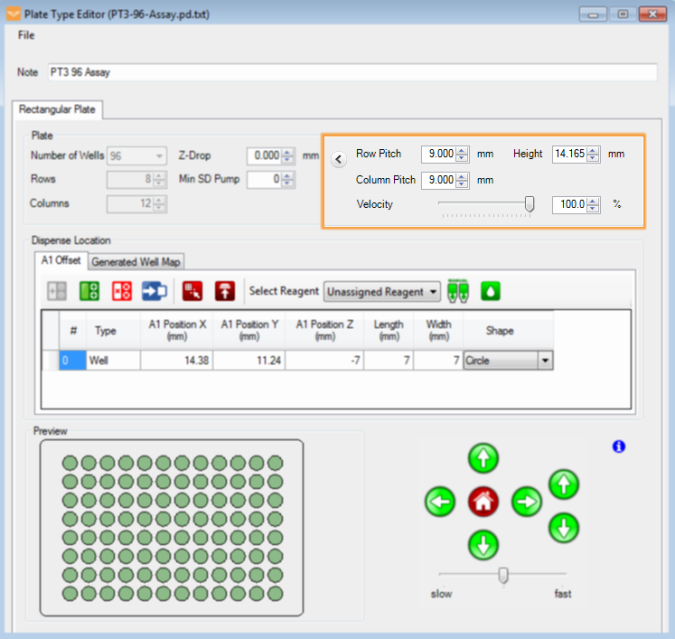
Task: Collapse panel using the left chevron button
Action: coord(338,158)
